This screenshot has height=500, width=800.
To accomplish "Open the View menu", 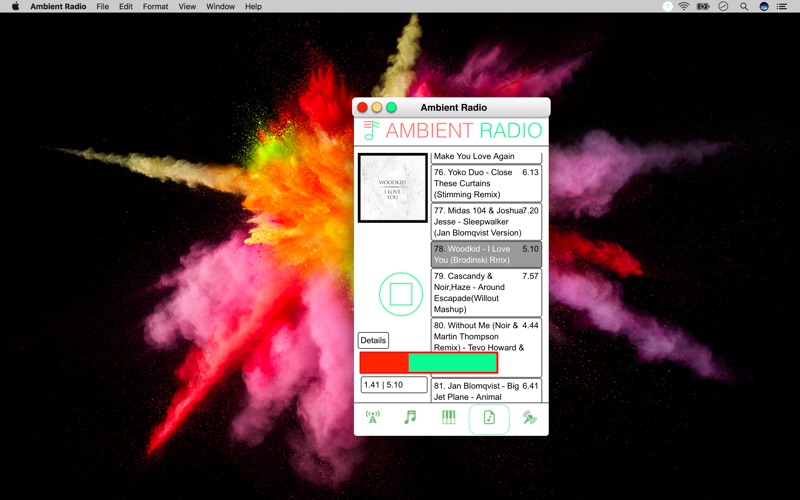I will pos(187,6).
